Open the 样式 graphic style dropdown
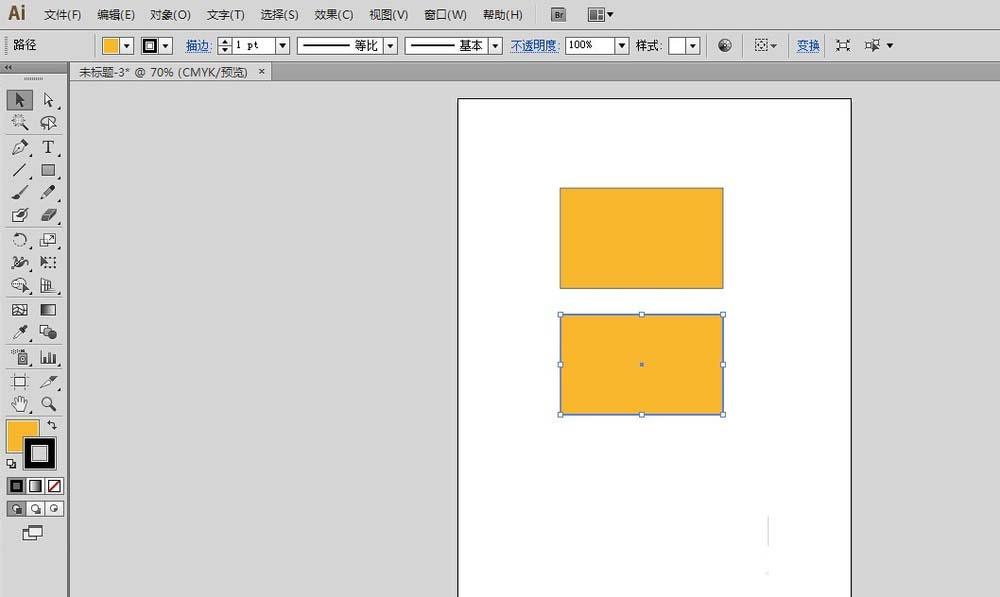 (693, 46)
